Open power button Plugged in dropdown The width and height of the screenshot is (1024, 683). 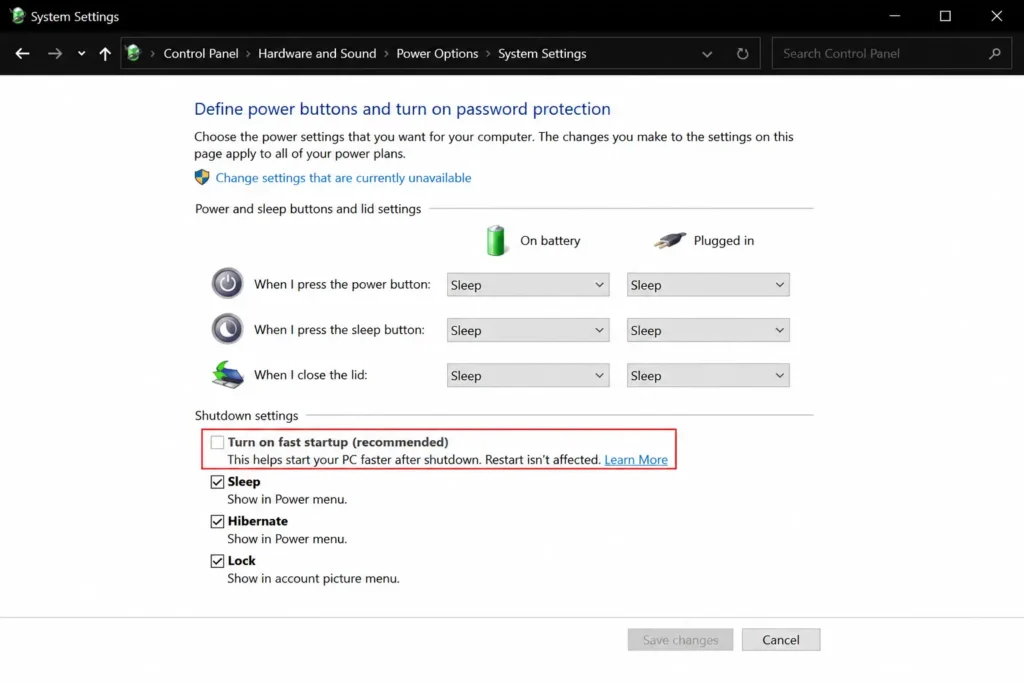[x=708, y=285]
